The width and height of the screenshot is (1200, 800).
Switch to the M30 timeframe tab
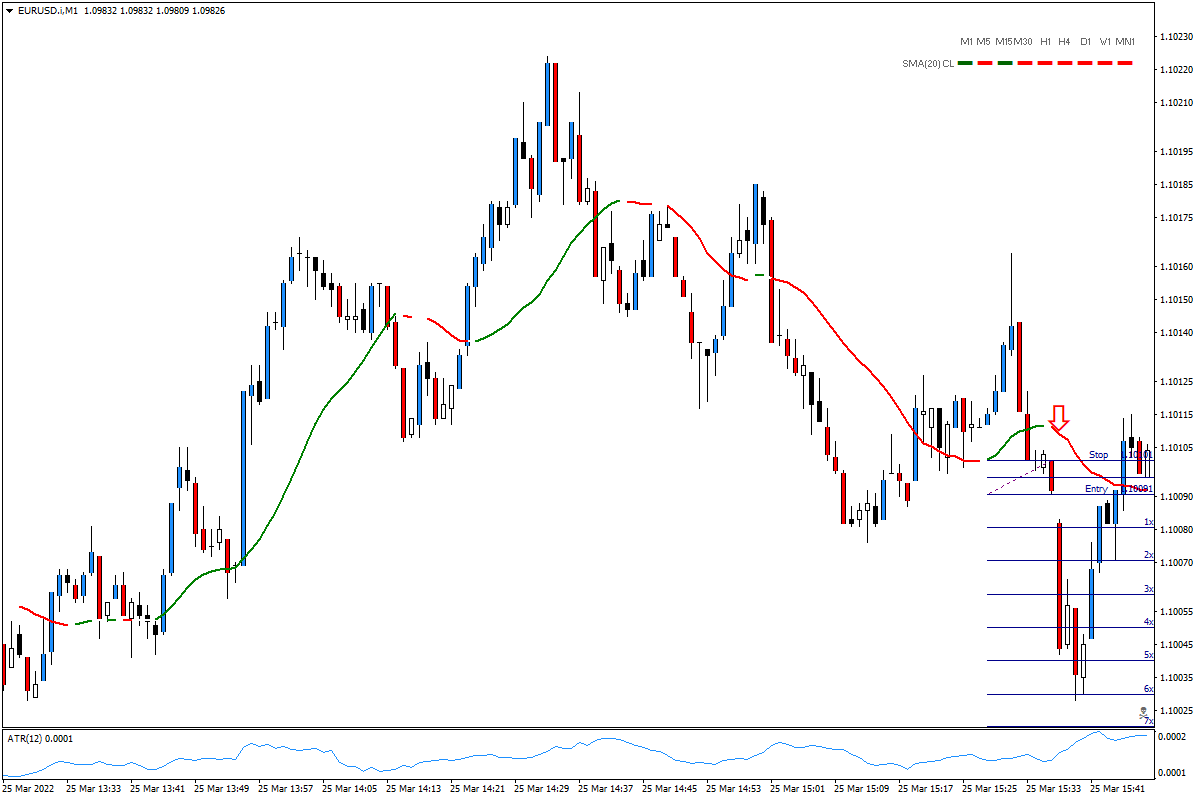coord(1023,43)
